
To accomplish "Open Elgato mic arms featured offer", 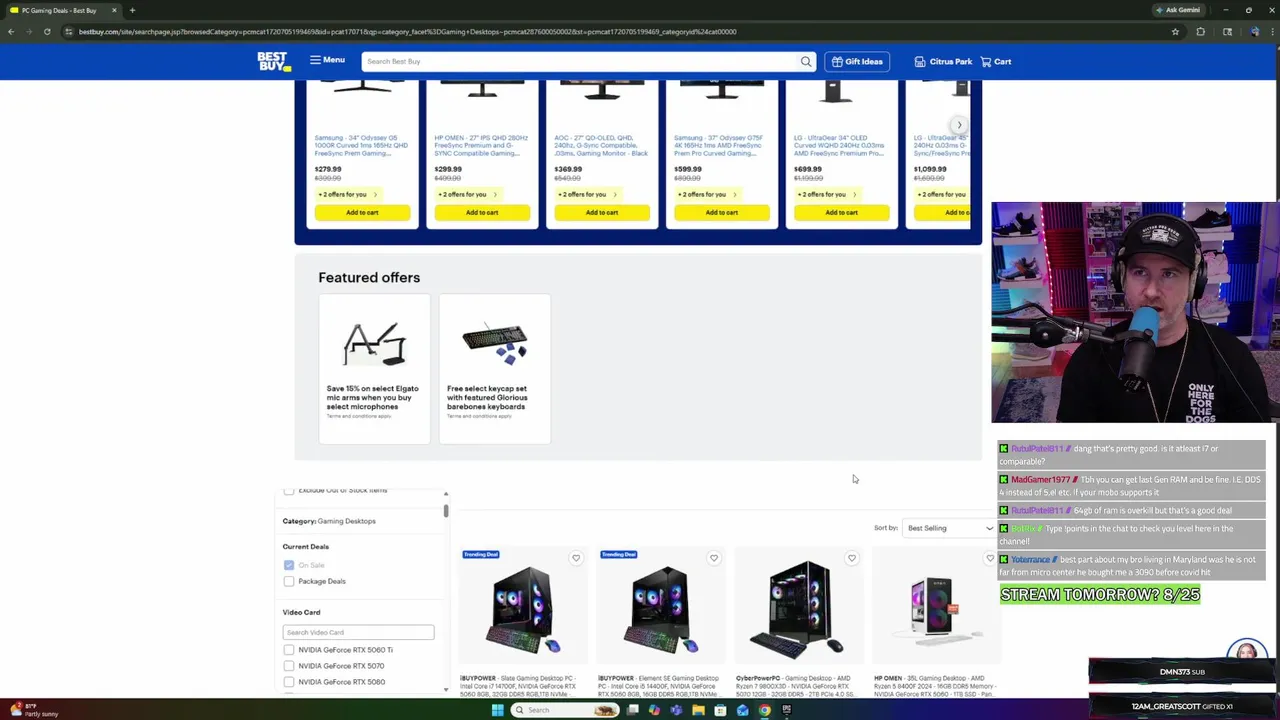I will tap(374, 369).
